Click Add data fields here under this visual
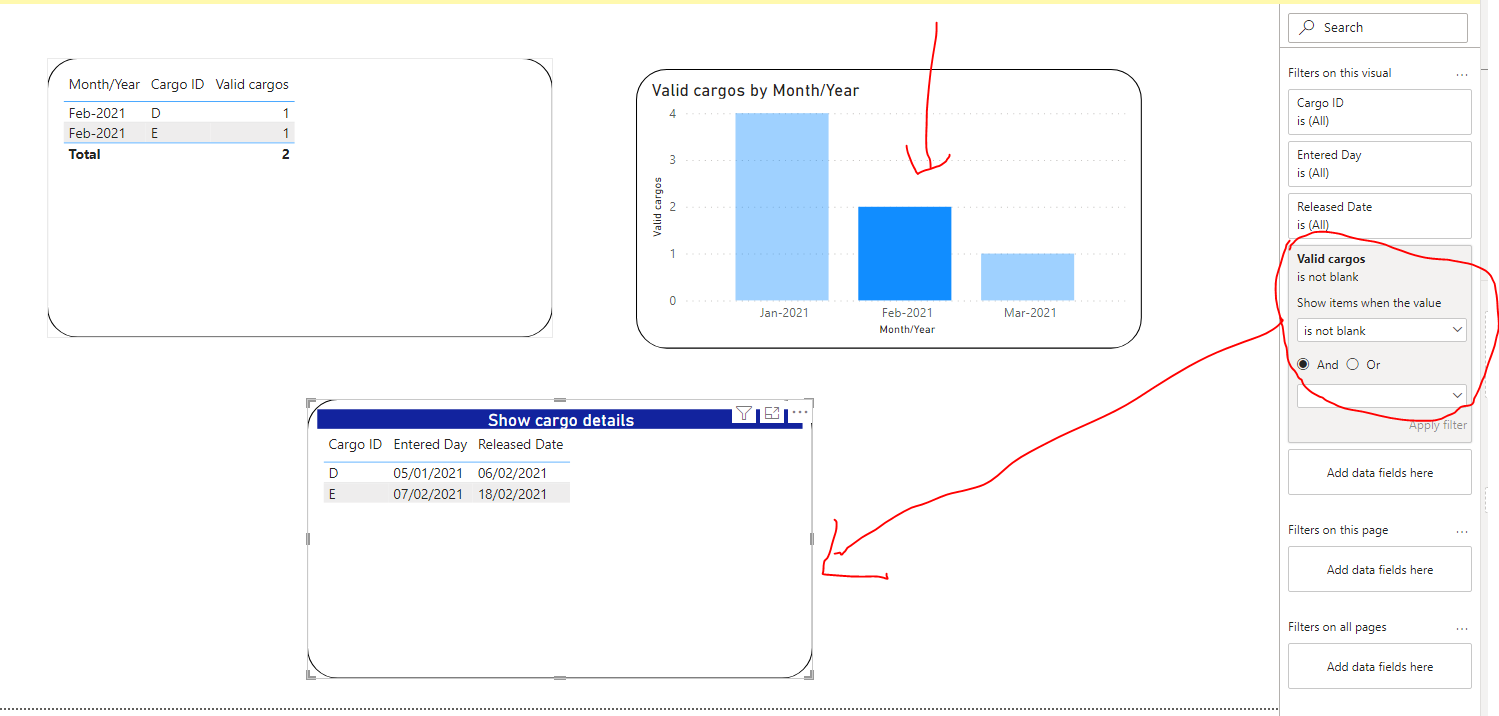This screenshot has width=1499, height=716. pyautogui.click(x=1380, y=472)
